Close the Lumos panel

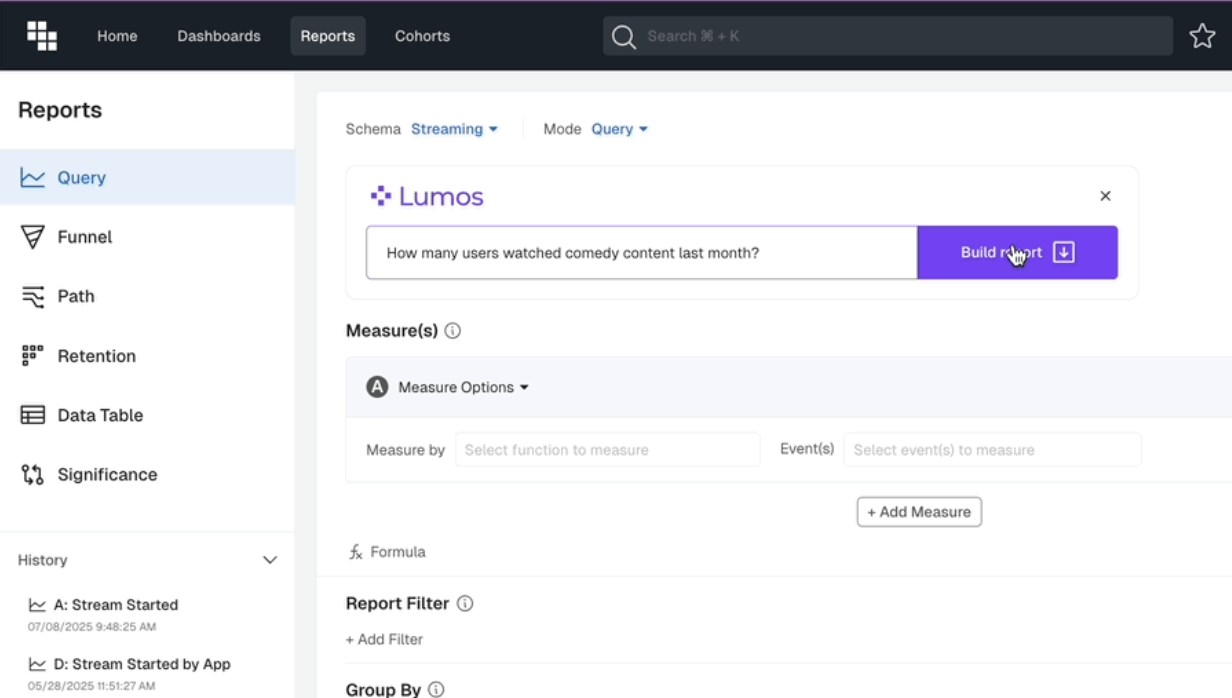coord(1105,196)
